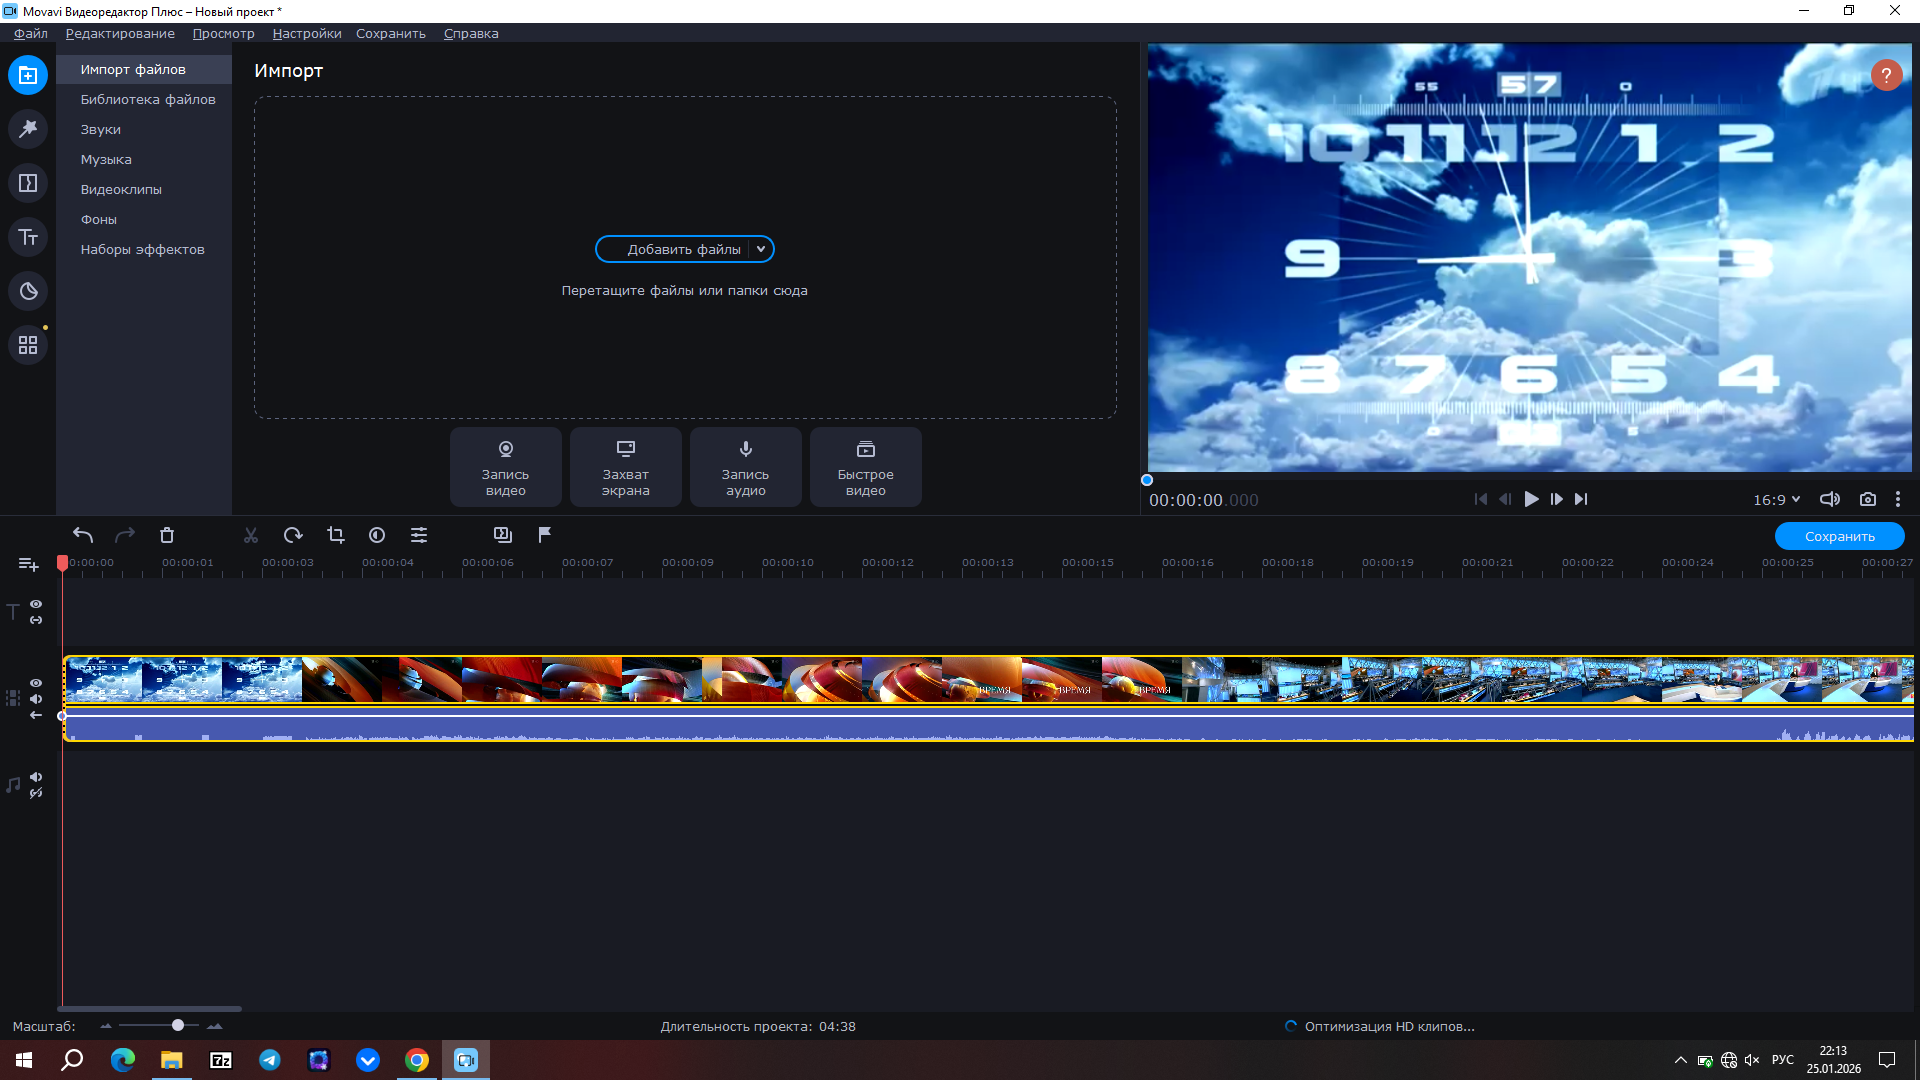Open the Редактирование menu
The width and height of the screenshot is (1920, 1080).
120,33
